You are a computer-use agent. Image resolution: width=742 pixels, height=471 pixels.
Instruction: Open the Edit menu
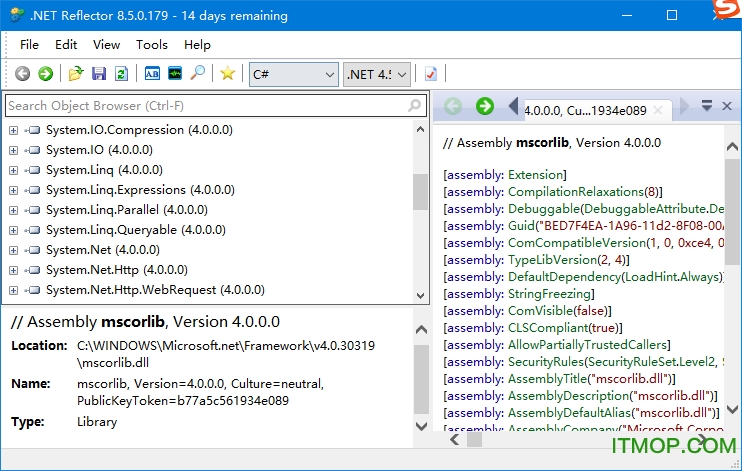[x=66, y=44]
